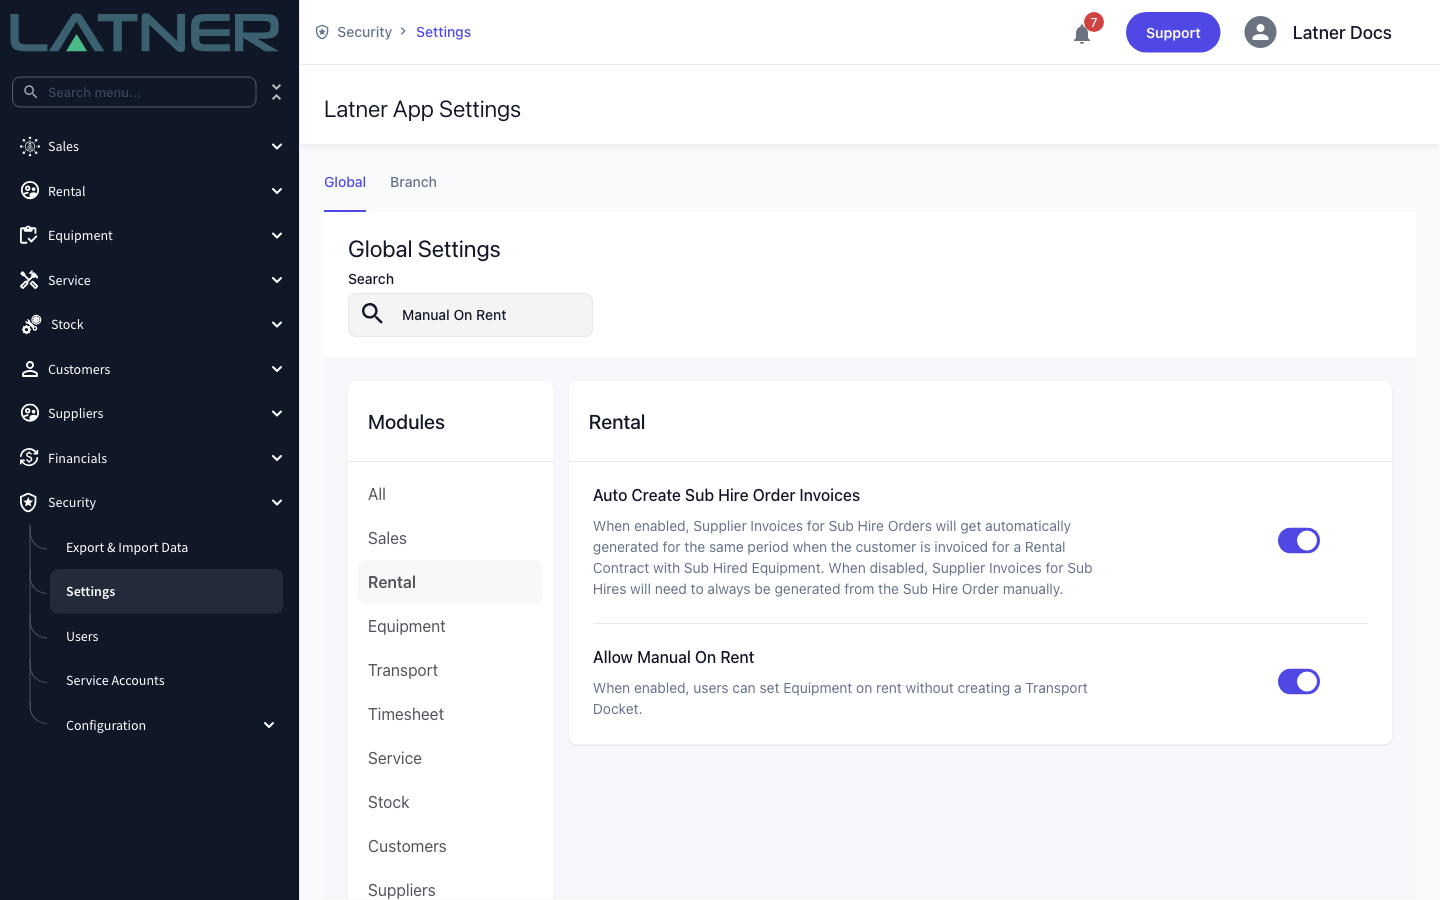Click 'Allow Manual On Rent' title
The width and height of the screenshot is (1440, 900).
pos(673,657)
